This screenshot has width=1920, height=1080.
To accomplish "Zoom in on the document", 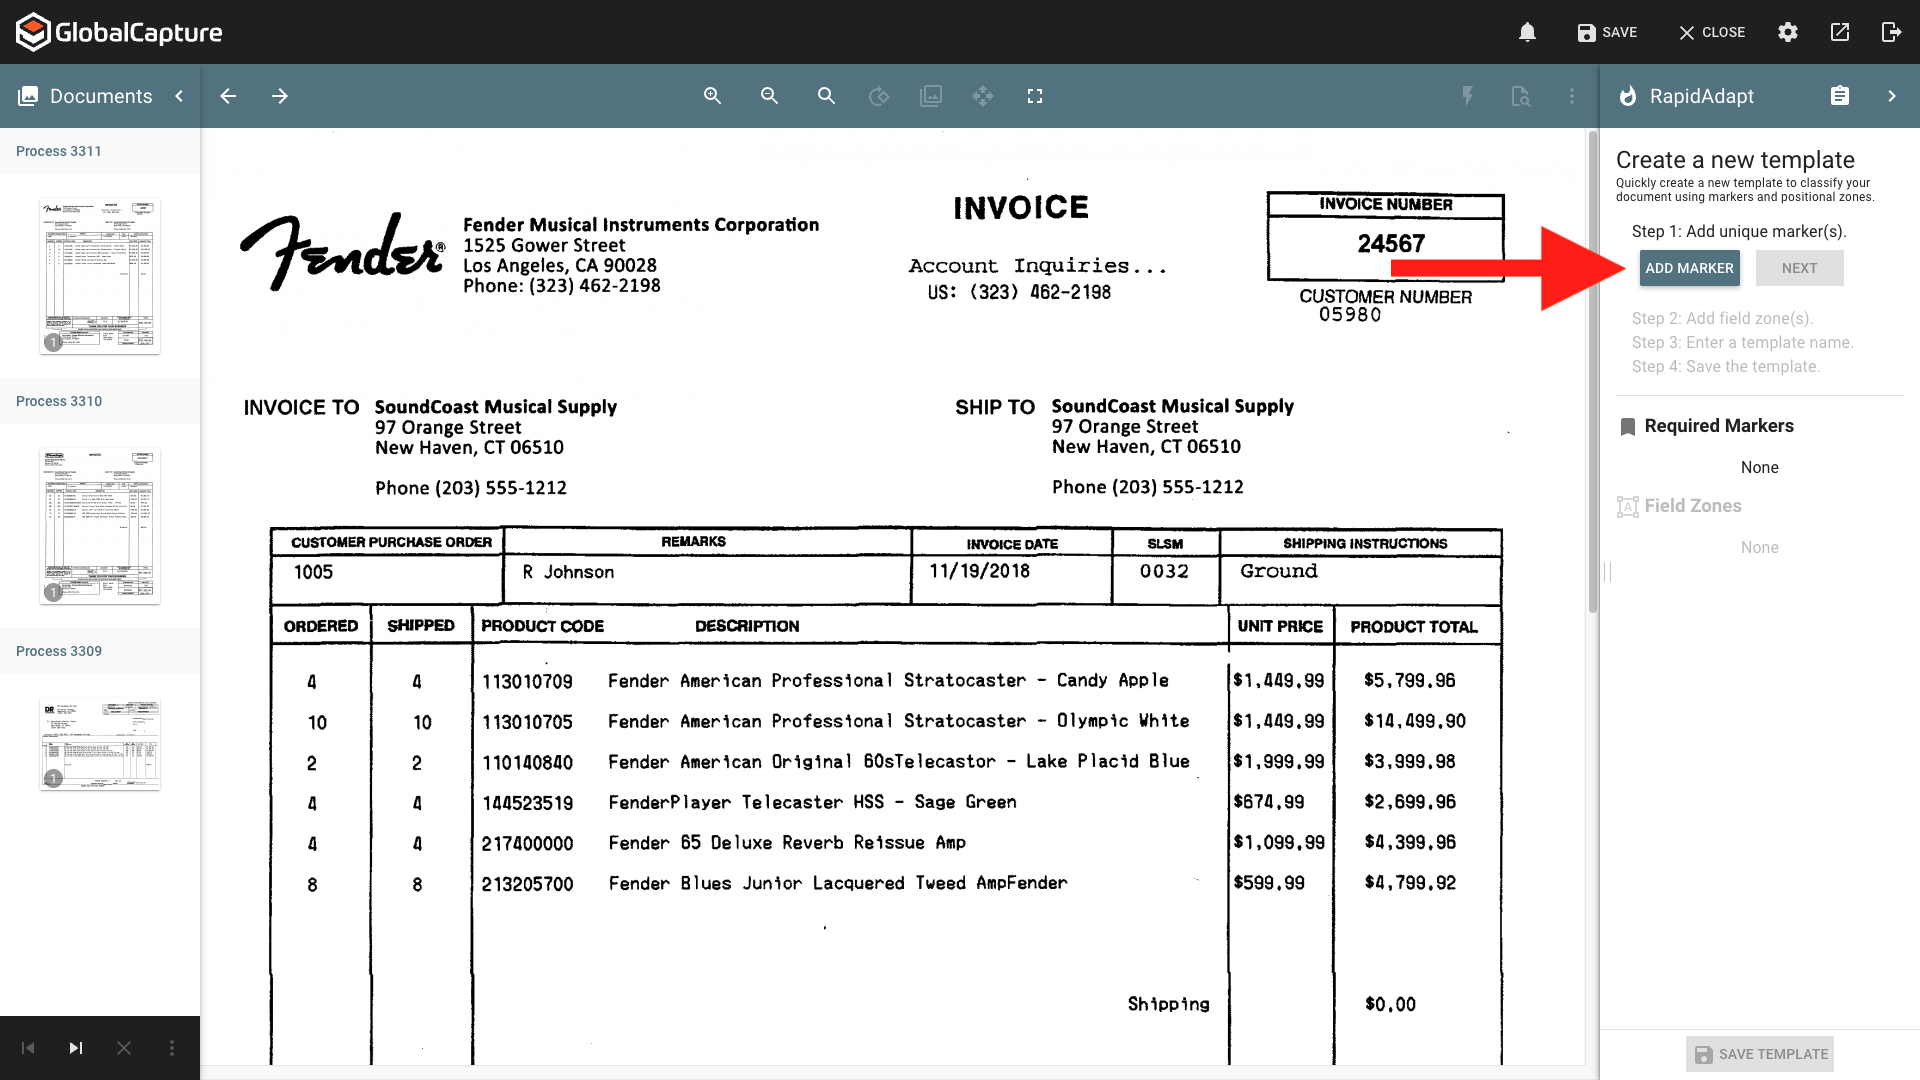I will pyautogui.click(x=712, y=96).
